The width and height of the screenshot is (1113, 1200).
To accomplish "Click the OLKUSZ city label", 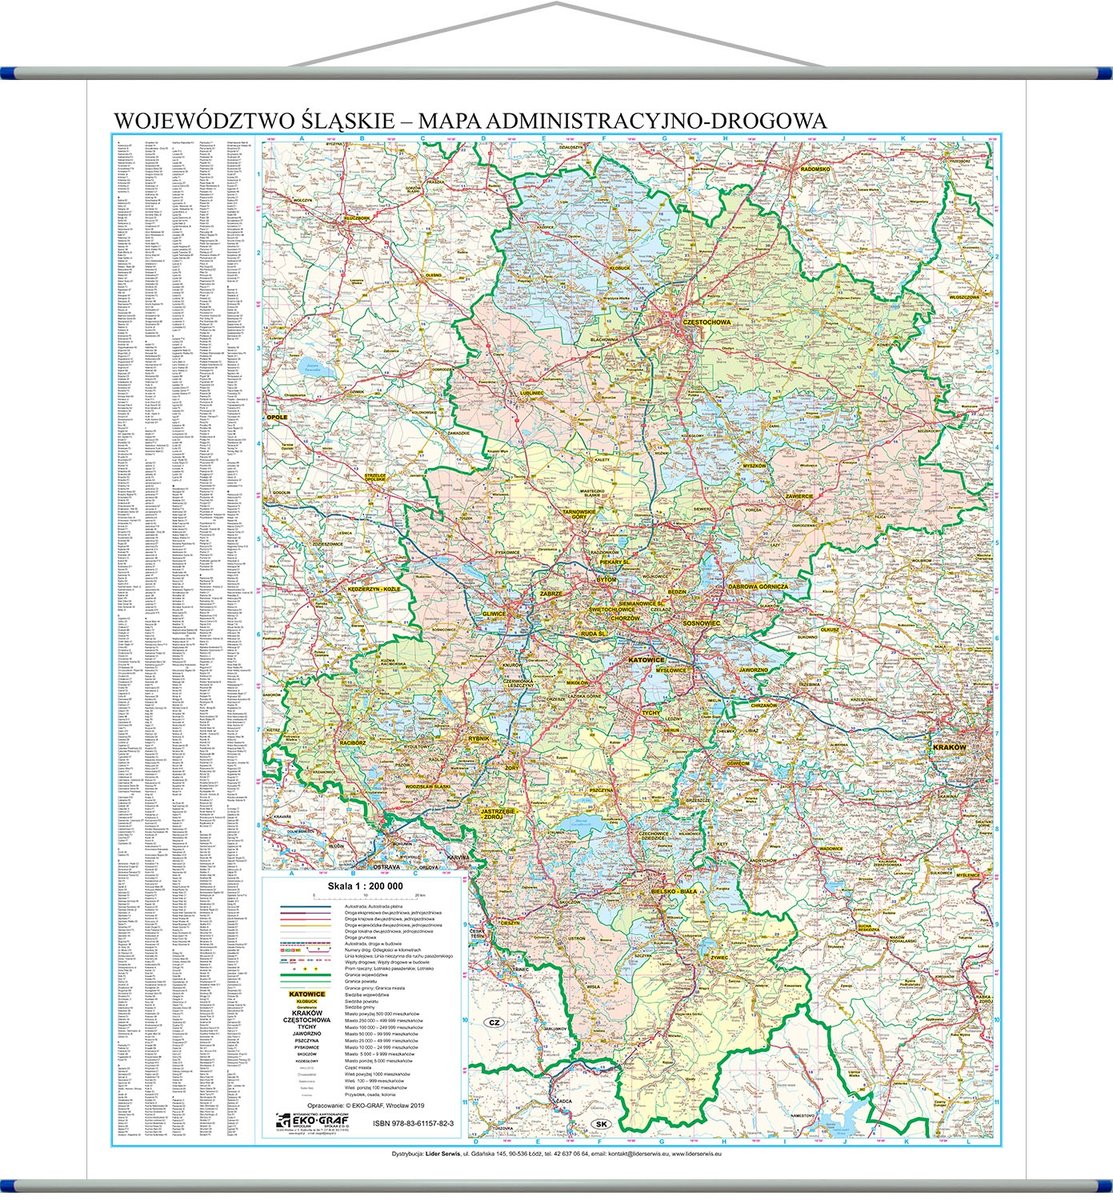I will click(x=829, y=631).
